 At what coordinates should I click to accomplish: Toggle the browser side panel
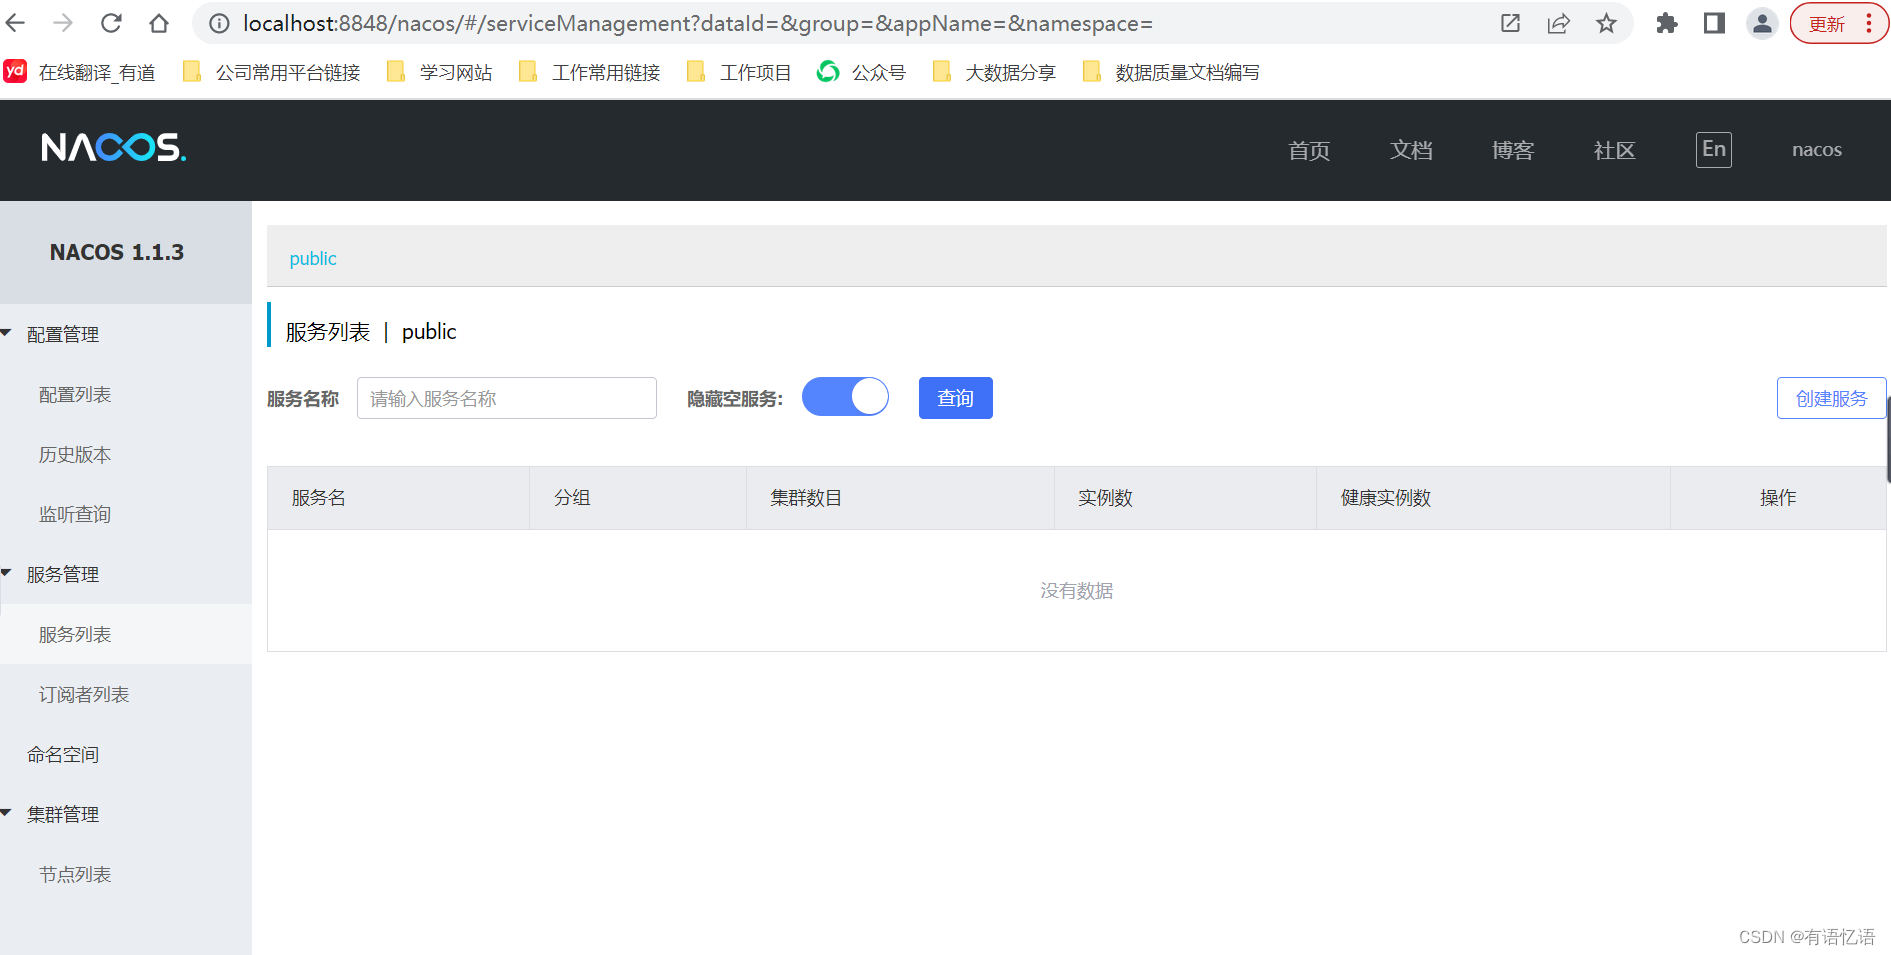click(1714, 23)
